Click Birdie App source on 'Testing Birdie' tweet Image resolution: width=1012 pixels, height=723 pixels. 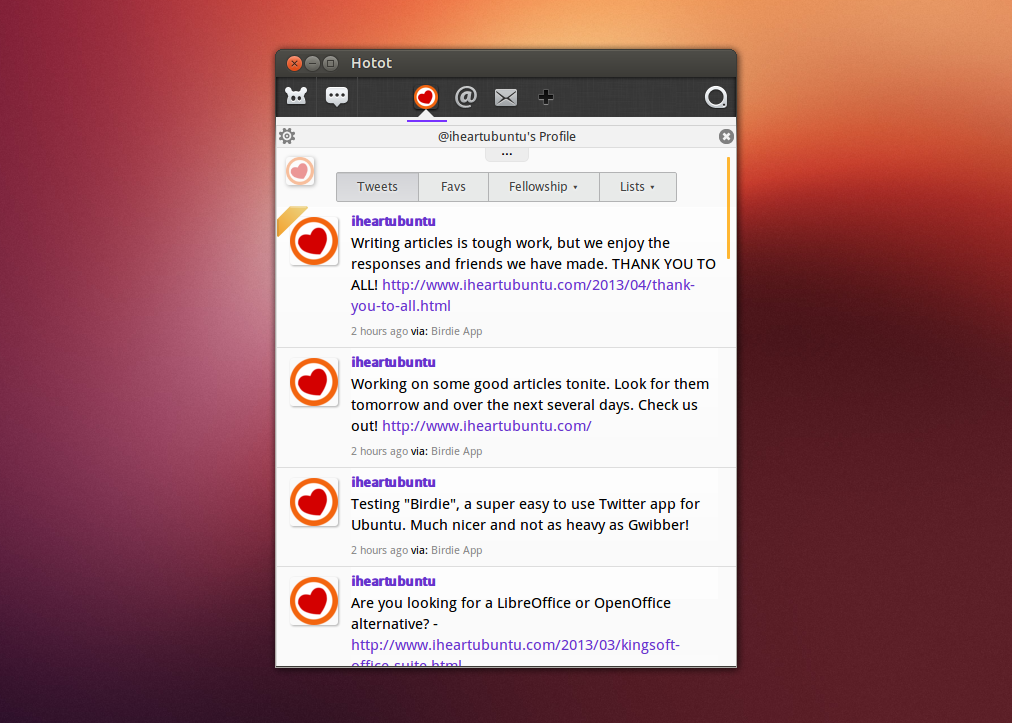(456, 550)
